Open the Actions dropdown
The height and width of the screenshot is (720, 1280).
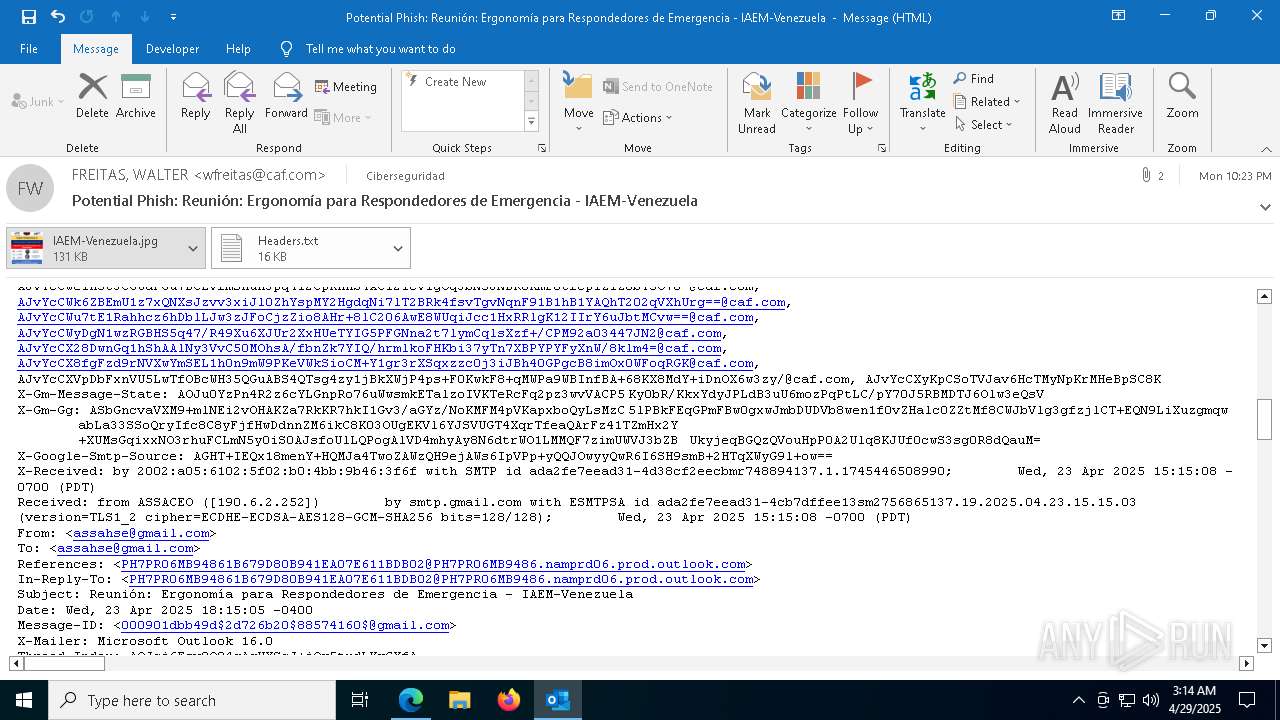[638, 118]
